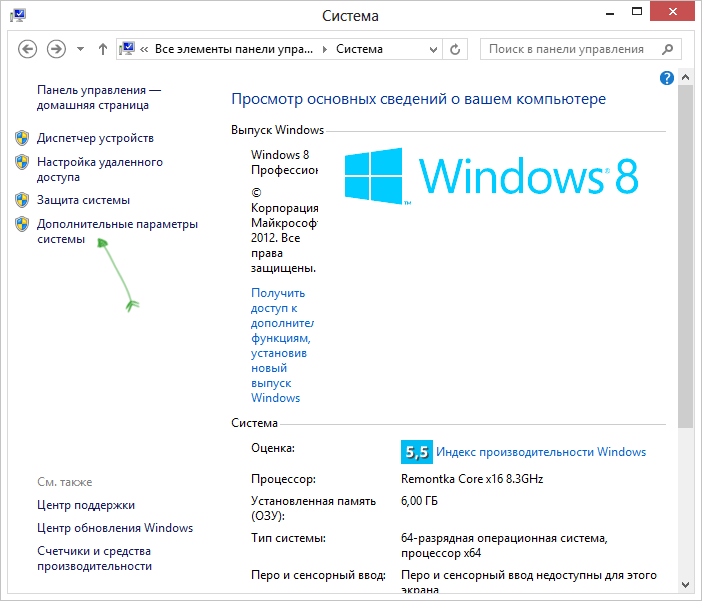Open the recent locations dropdown arrow
This screenshot has width=702, height=601.
point(80,49)
